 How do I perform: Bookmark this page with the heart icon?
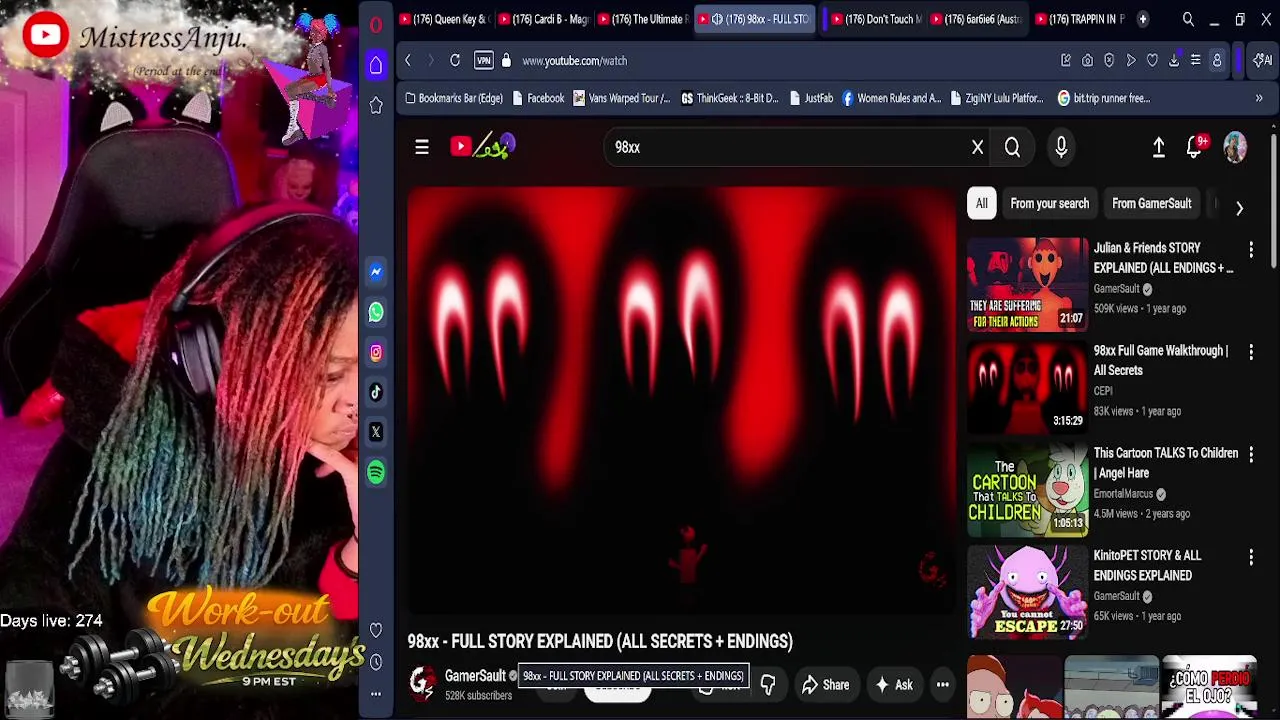1152,61
